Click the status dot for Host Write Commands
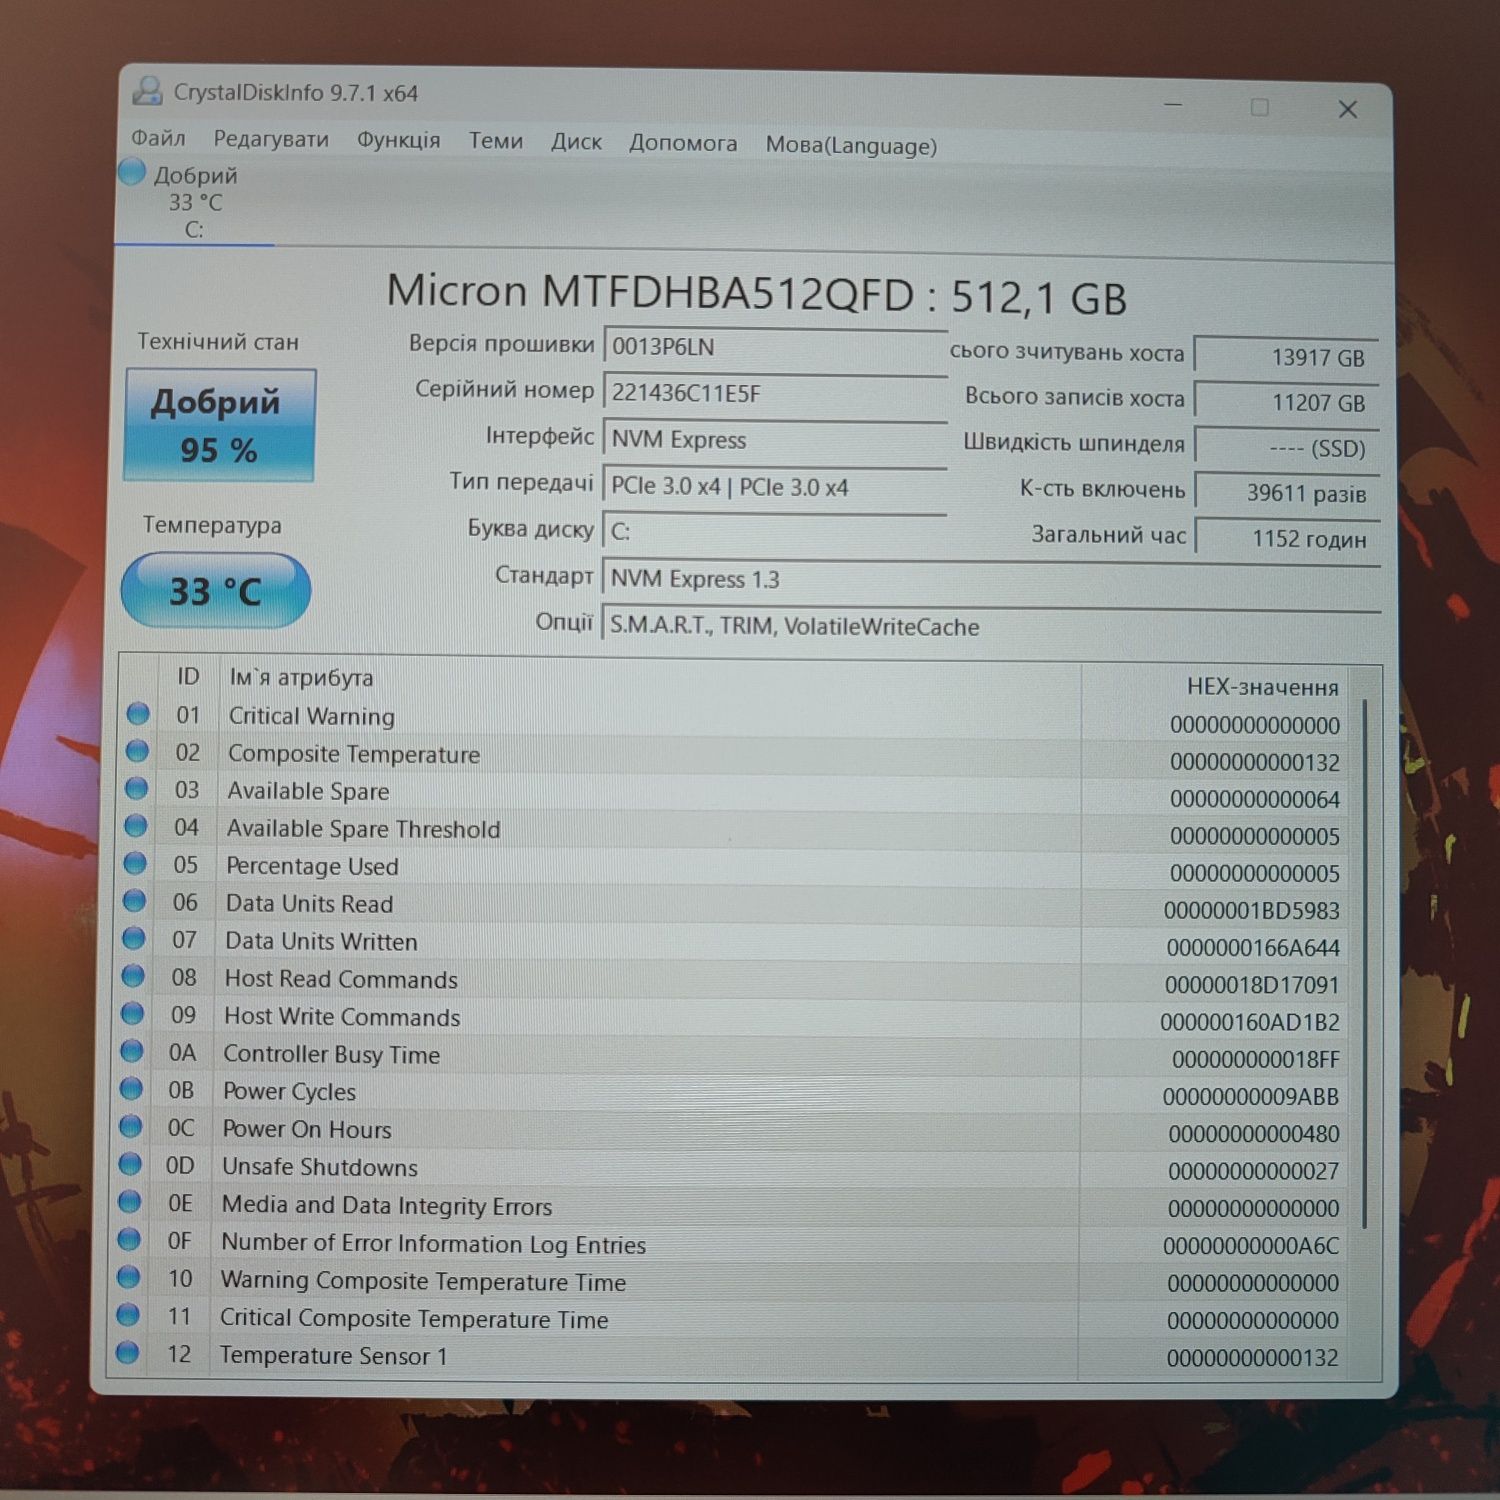This screenshot has width=1500, height=1500. pyautogui.click(x=132, y=1014)
